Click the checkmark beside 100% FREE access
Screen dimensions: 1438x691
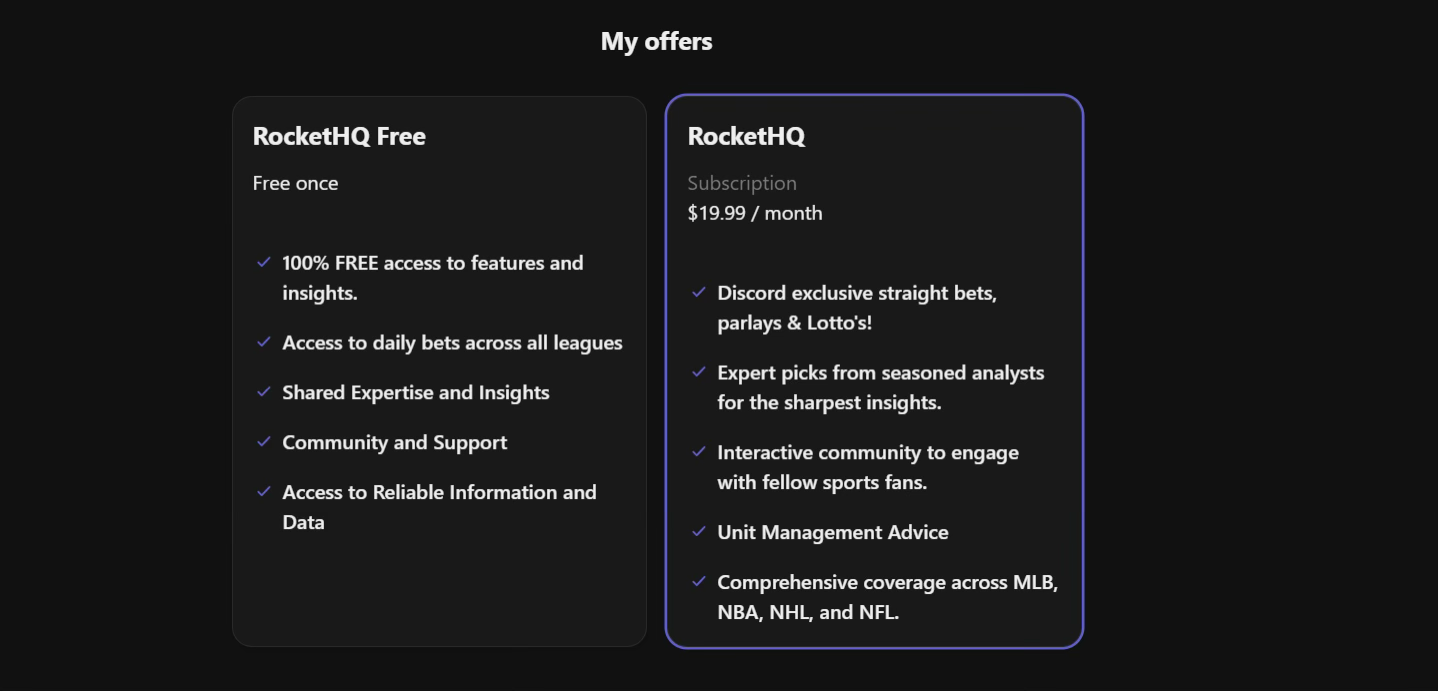(264, 262)
